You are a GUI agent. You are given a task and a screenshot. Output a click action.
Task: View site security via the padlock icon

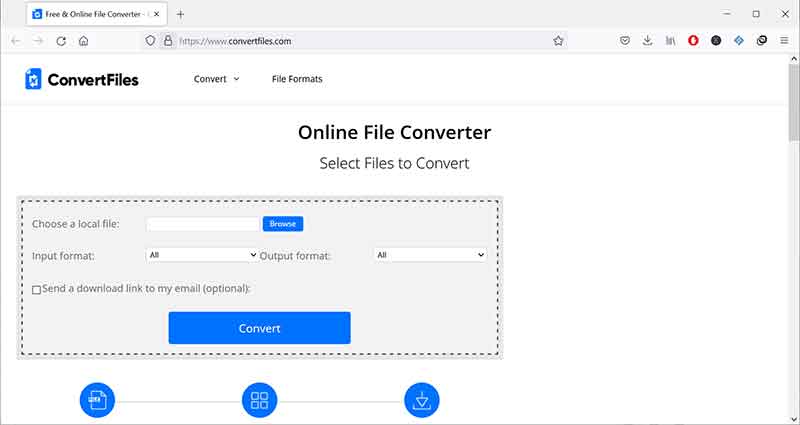[168, 41]
